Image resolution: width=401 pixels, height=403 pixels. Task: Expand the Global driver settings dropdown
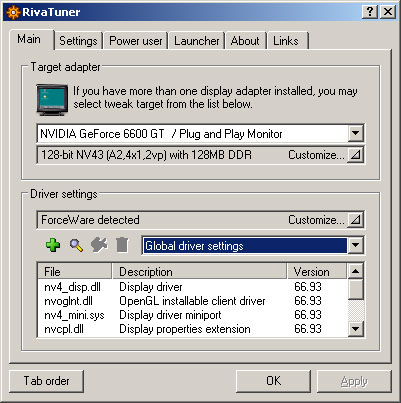(355, 246)
